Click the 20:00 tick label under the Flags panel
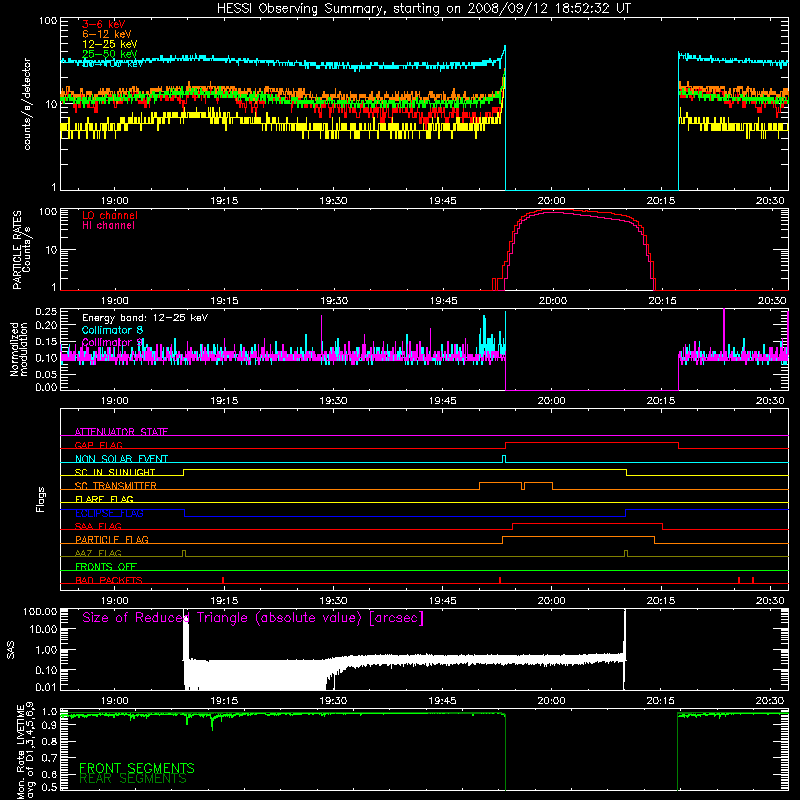 click(552, 601)
